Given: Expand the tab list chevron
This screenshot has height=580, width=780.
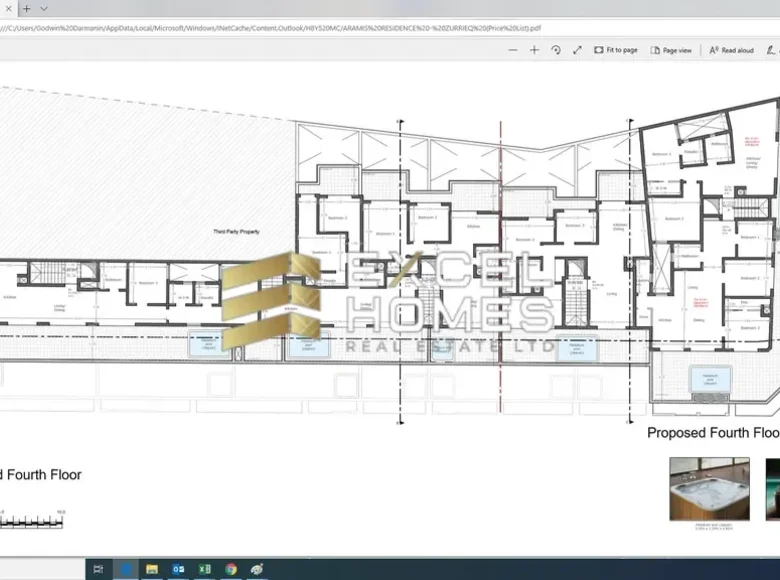Looking at the screenshot, I should coord(44,8).
